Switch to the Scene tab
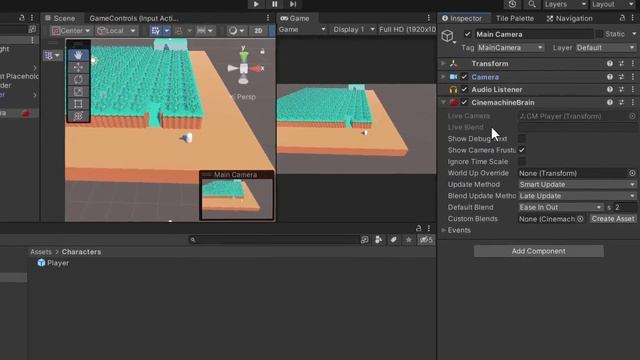Viewport: 640px width, 360px height. click(61, 18)
